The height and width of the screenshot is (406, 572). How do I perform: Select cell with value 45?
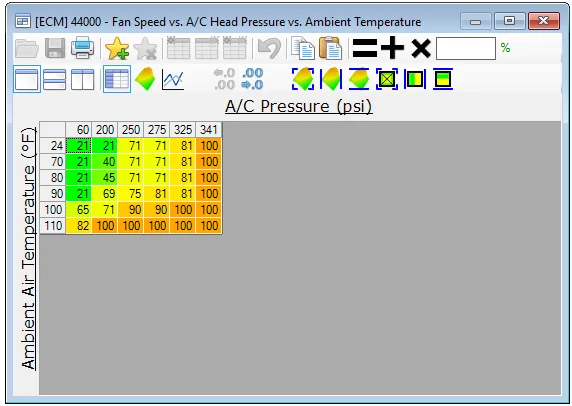(x=104, y=178)
